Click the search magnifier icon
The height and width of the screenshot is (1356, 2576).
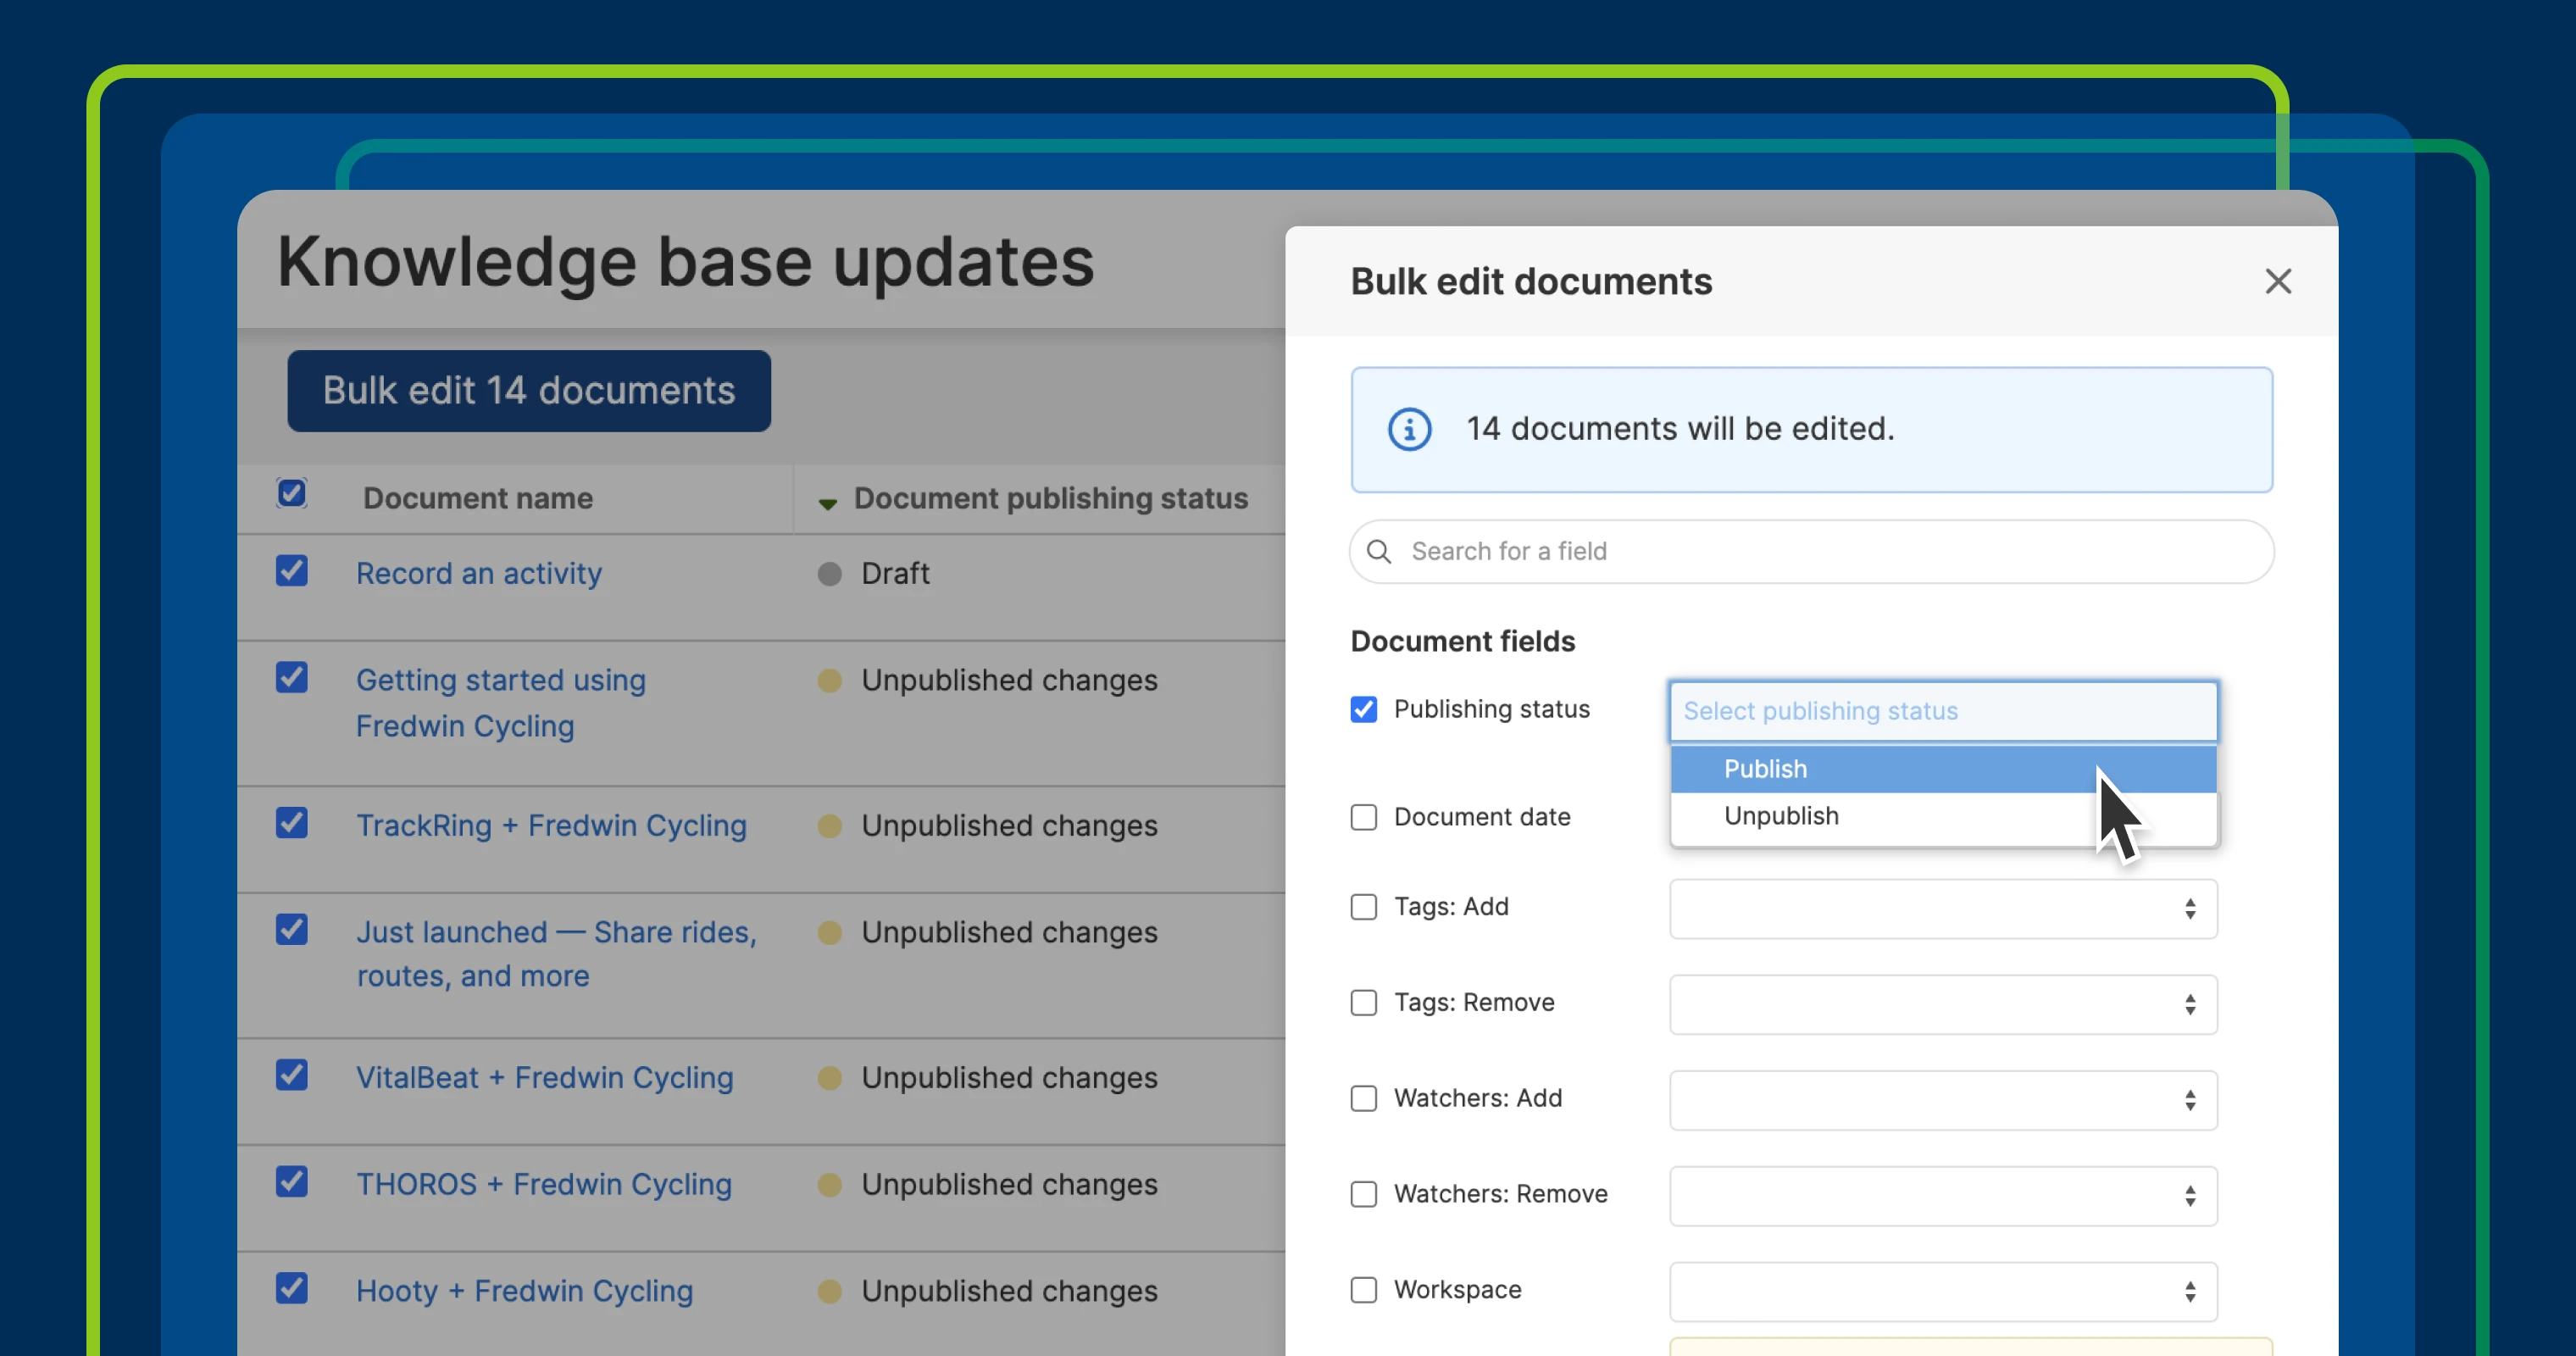click(x=1379, y=552)
